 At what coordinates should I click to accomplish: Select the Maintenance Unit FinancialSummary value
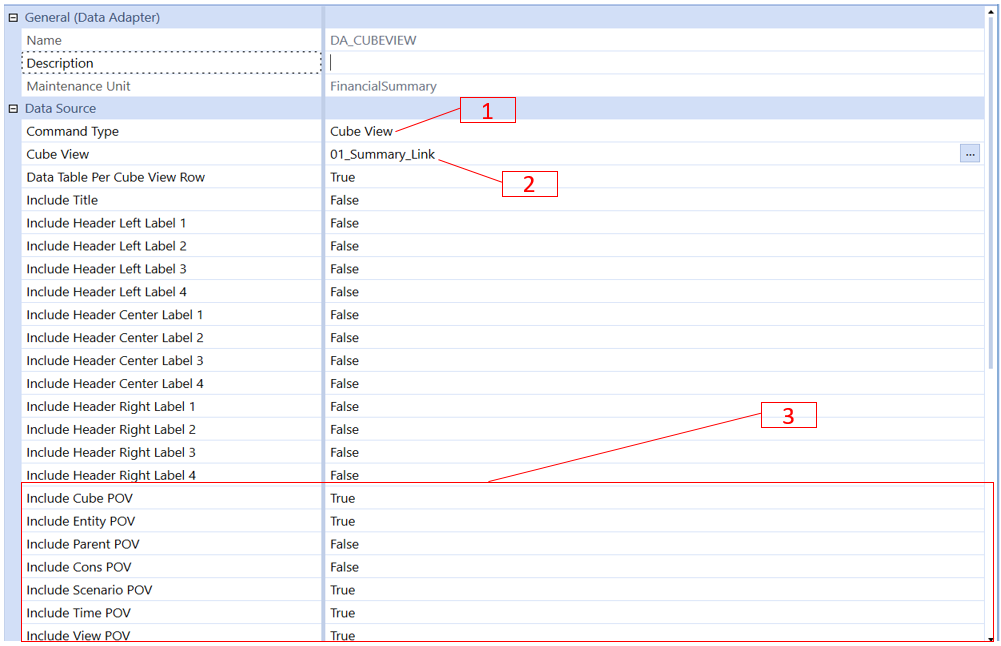point(383,87)
